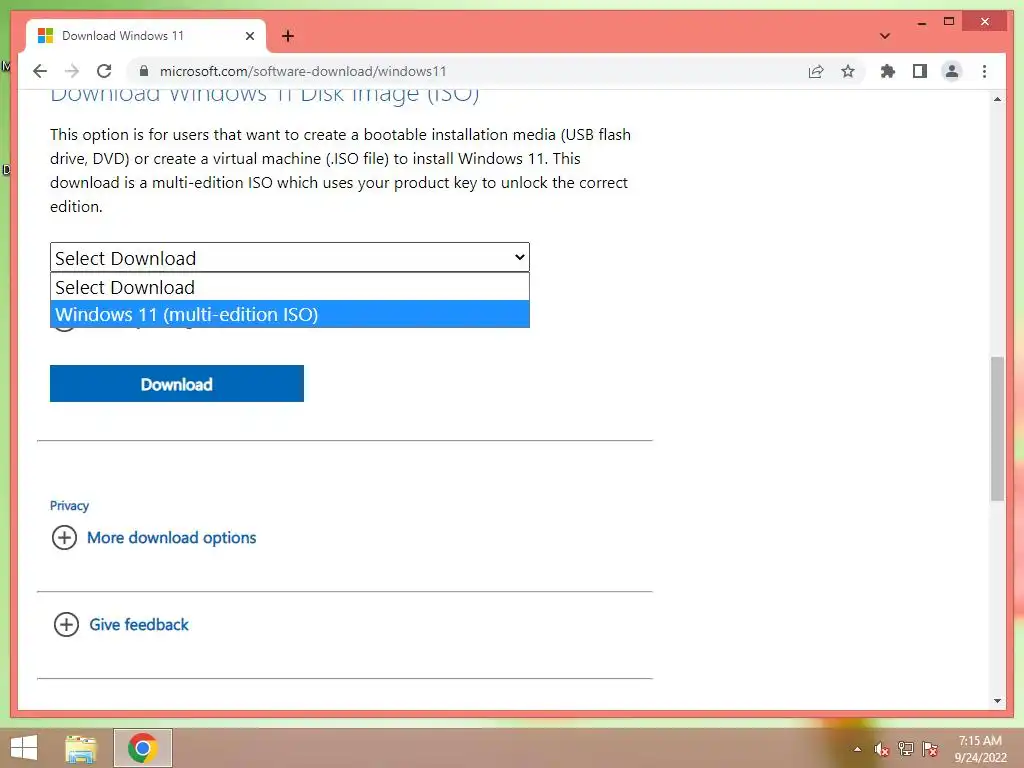This screenshot has width=1024, height=768.
Task: Open the Chrome profile avatar
Action: pyautogui.click(x=952, y=71)
